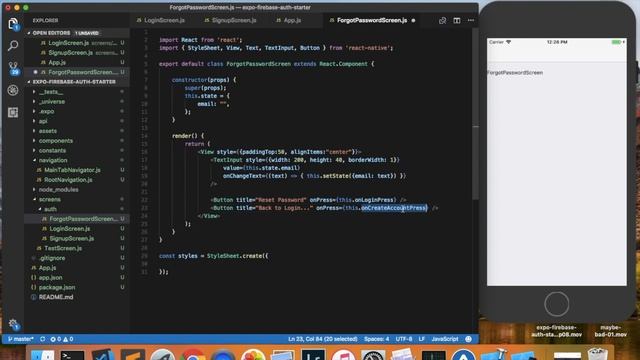Click ForgotPasswordScreen text in the simulator

[515, 73]
